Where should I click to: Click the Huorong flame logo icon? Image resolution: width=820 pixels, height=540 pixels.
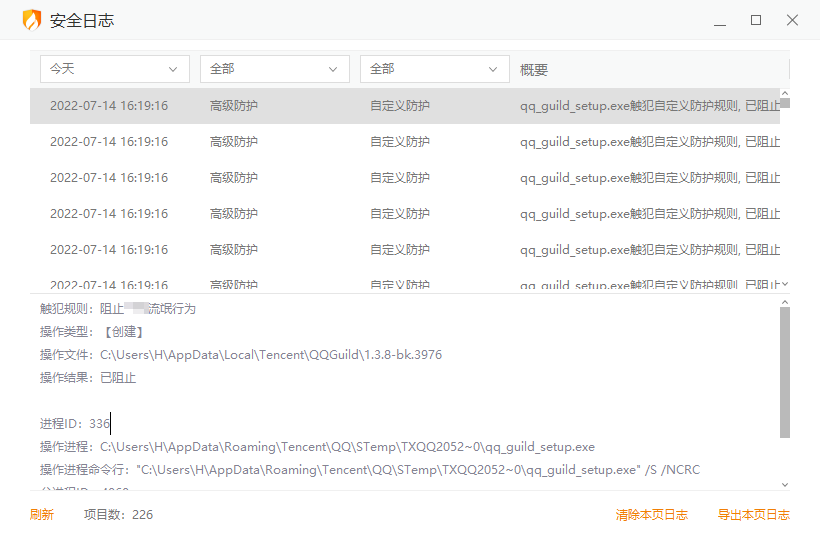[32, 20]
